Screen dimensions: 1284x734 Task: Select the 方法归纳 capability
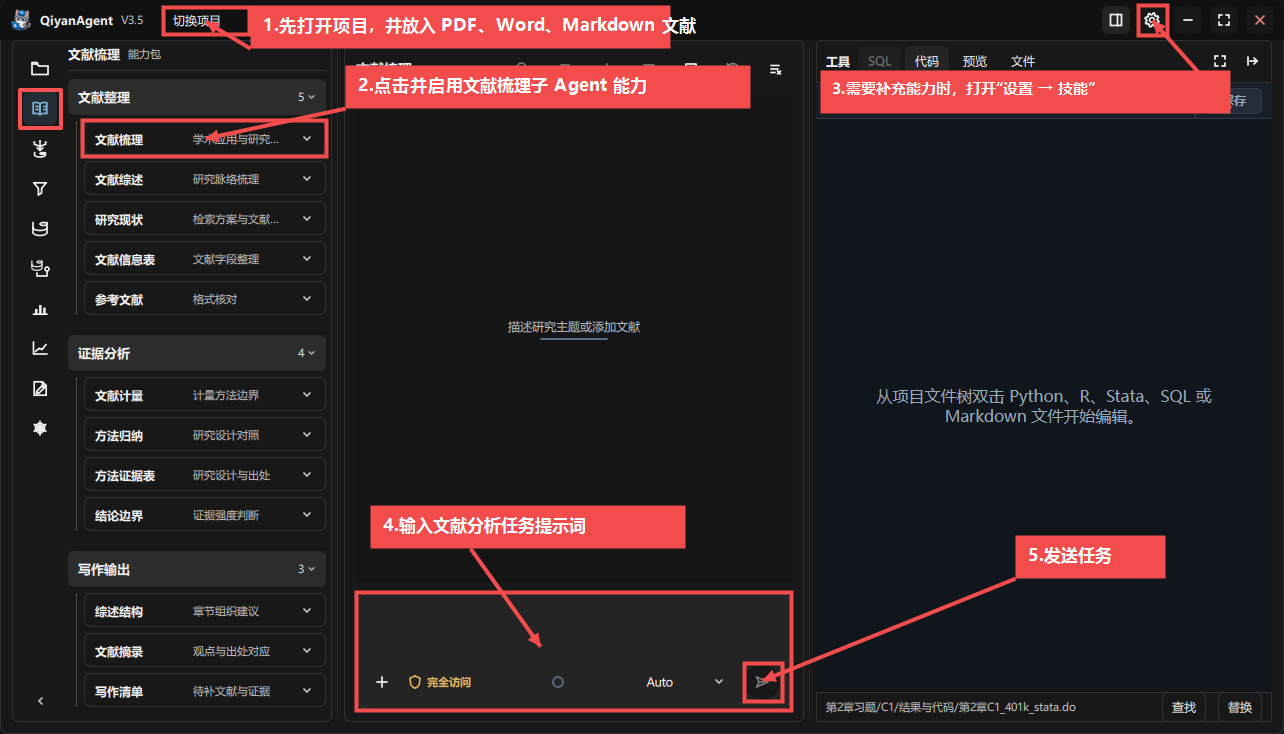click(x=204, y=435)
